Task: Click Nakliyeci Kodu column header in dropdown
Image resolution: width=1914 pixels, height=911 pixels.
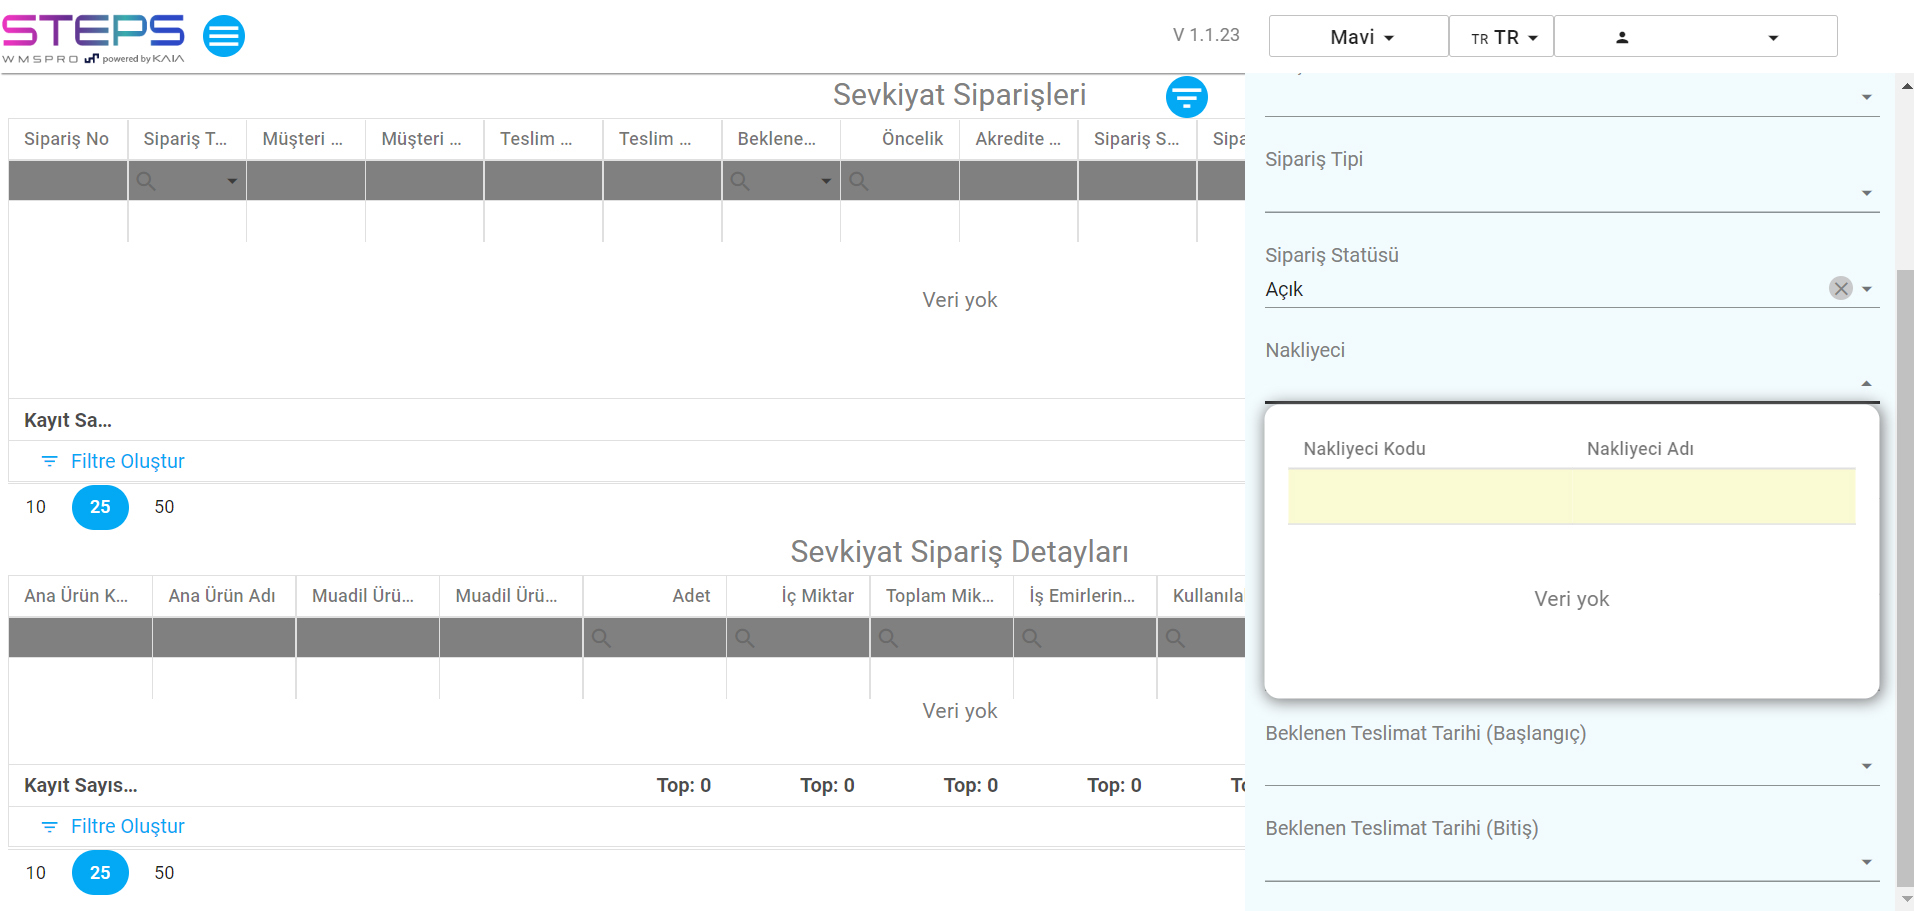Action: 1364,449
